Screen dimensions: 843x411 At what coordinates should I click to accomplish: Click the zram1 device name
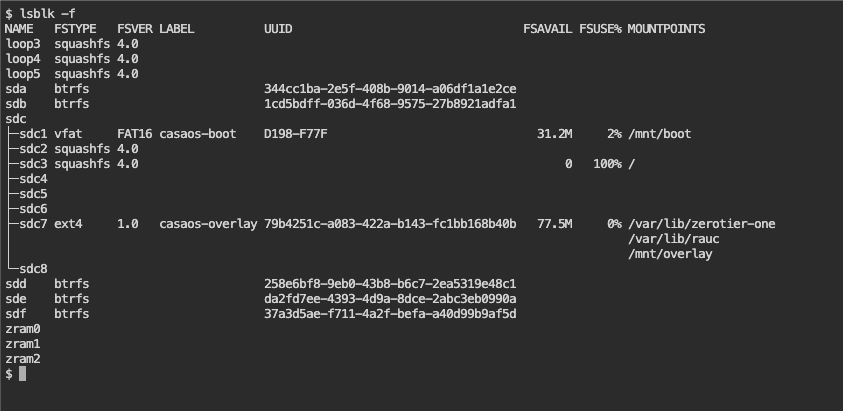tap(23, 343)
